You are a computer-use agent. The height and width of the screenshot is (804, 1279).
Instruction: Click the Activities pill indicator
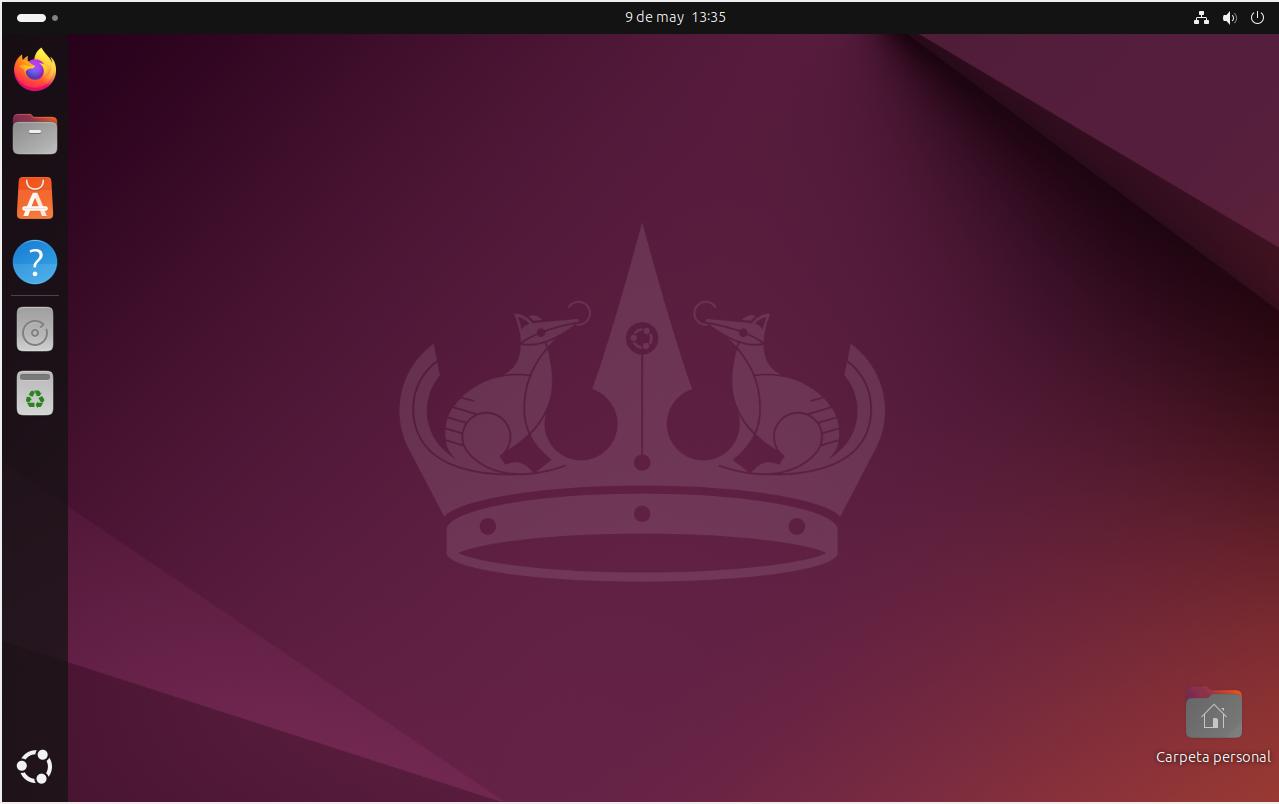31,18
